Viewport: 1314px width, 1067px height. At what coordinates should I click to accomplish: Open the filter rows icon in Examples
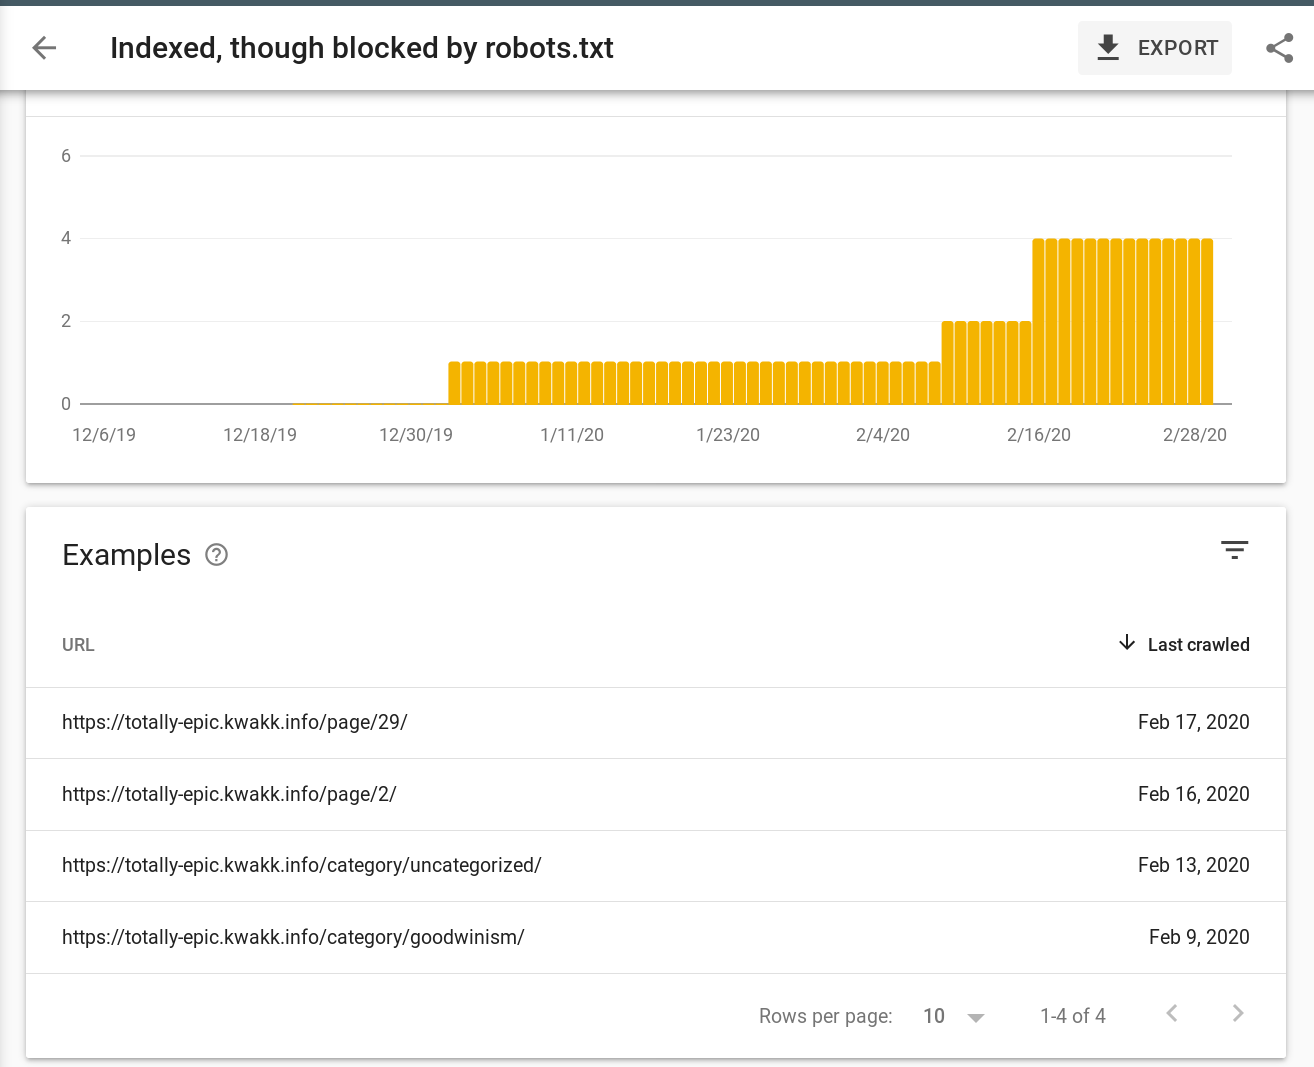1235,550
